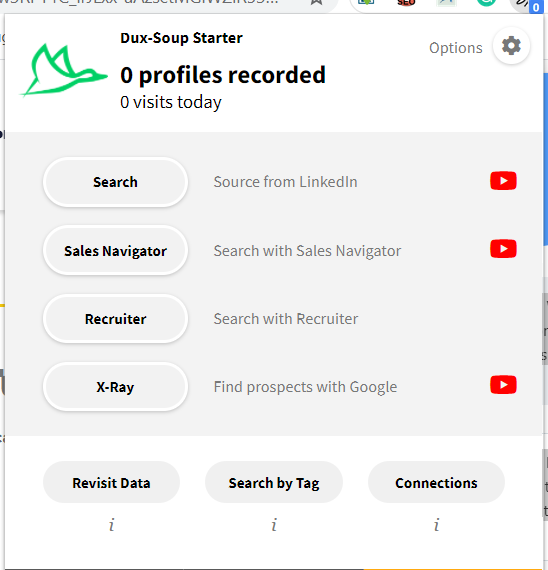Show info icon under Search by Tag
This screenshot has height=570, width=548.
click(x=274, y=525)
